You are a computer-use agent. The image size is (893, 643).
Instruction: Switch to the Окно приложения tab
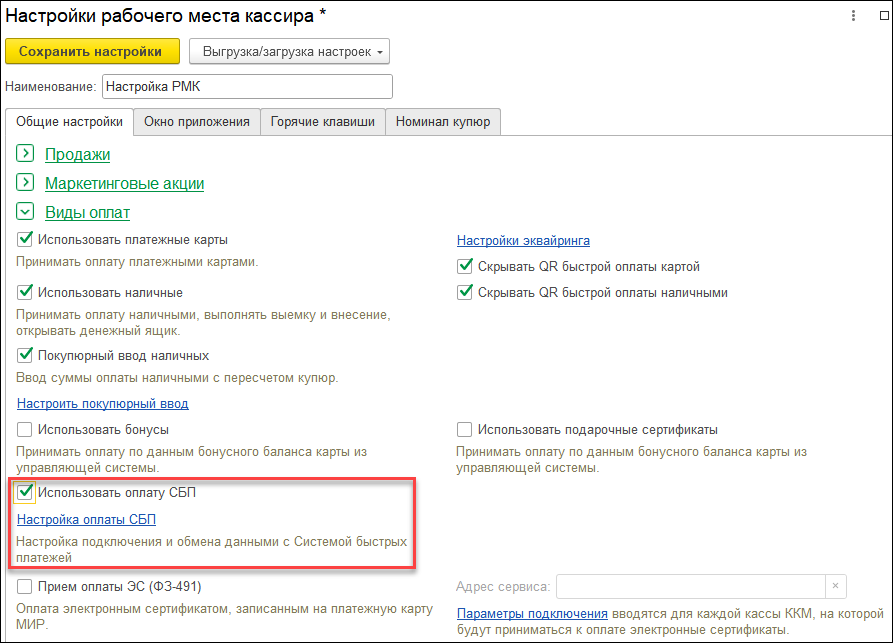pyautogui.click(x=196, y=122)
